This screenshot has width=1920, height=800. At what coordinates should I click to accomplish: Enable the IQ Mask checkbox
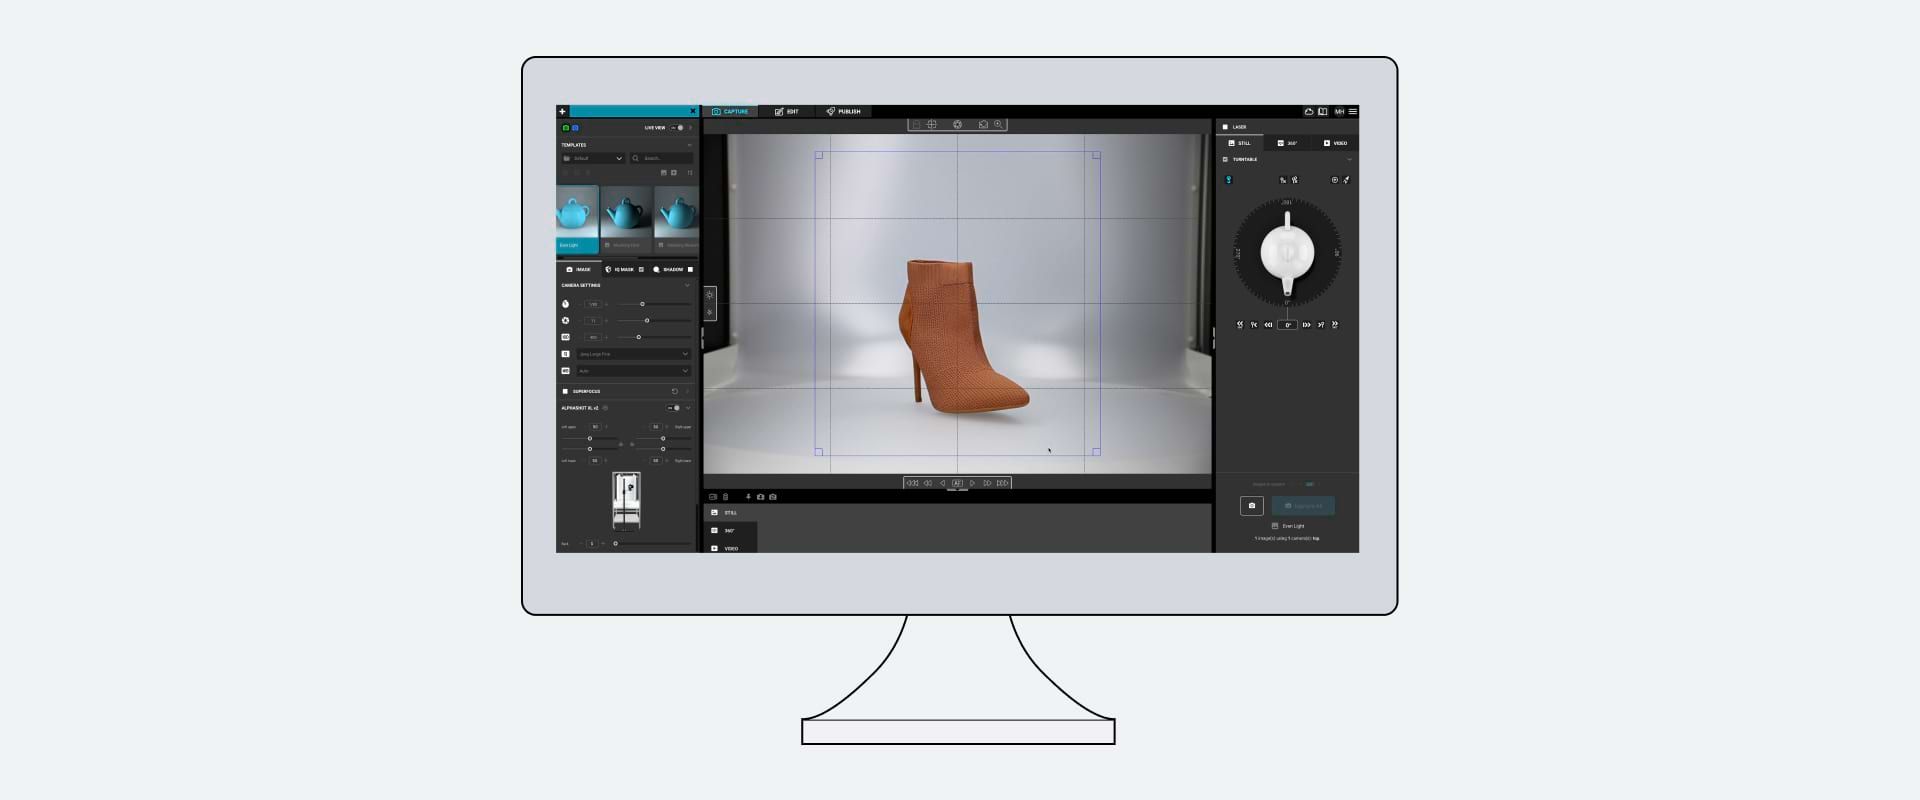coord(641,269)
